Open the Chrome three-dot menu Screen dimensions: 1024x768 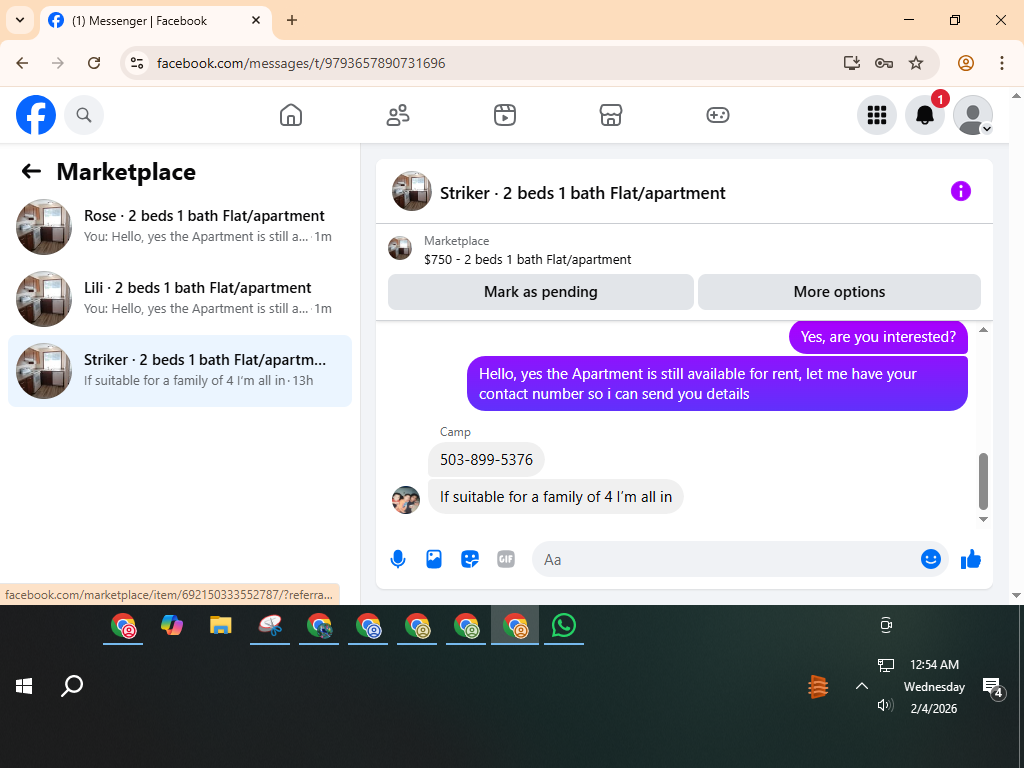point(1002,63)
